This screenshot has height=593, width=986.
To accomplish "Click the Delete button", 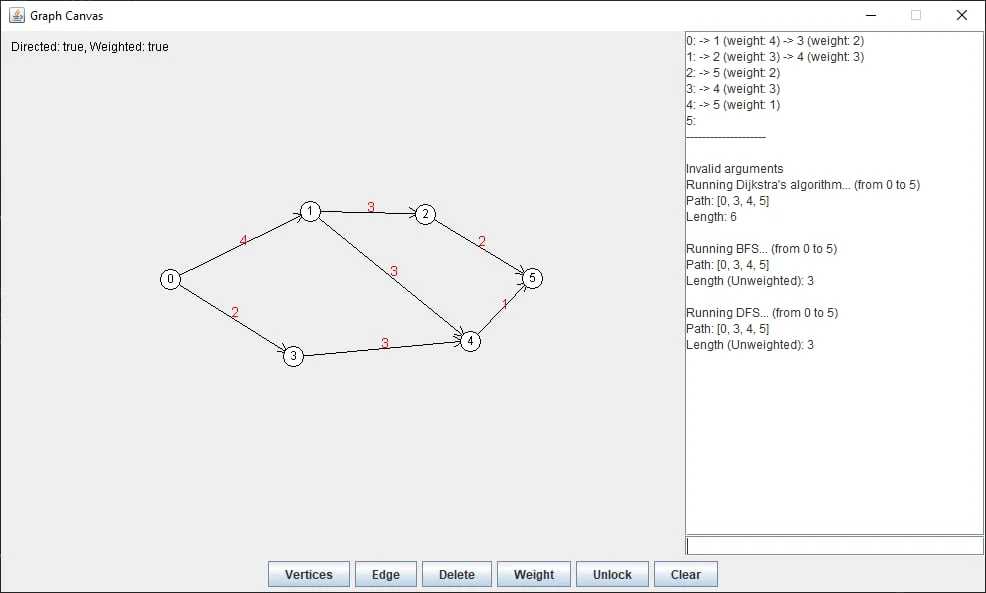I will coord(456,574).
